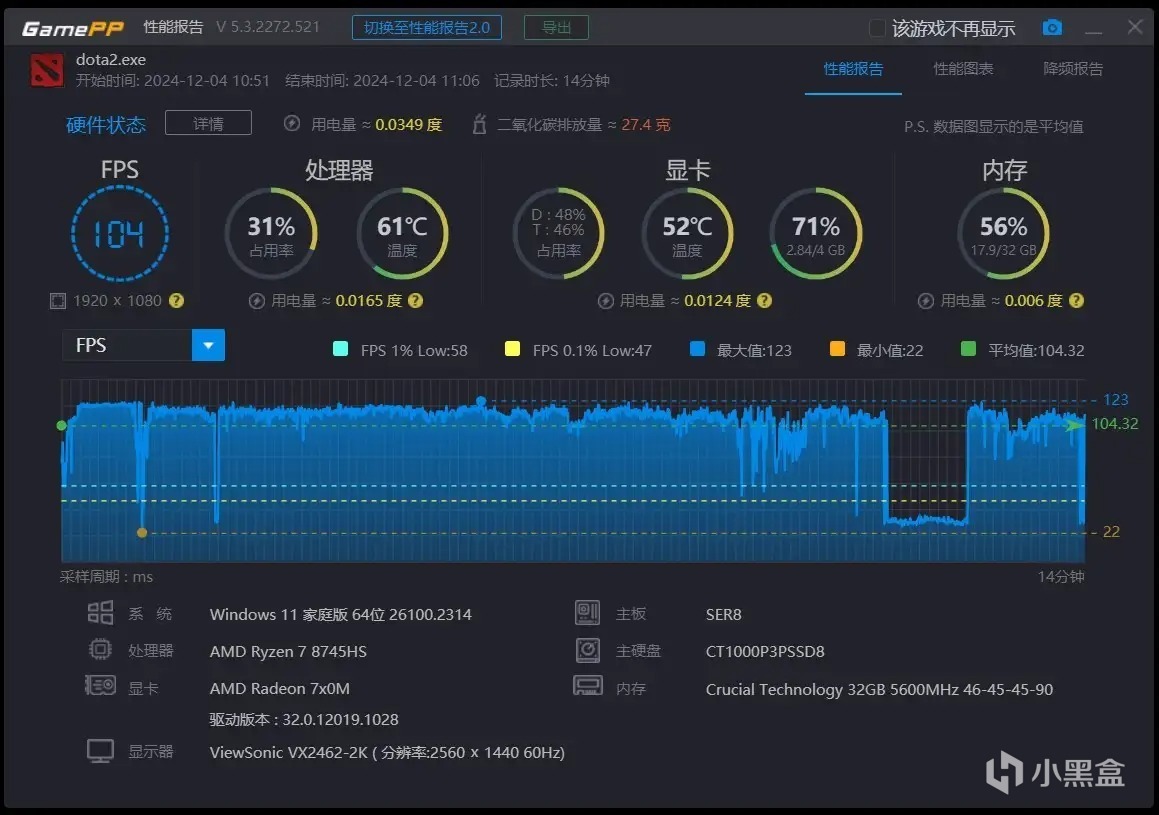The image size is (1159, 815).
Task: Click the ViewSonic VX2462-2K monitor text
Action: click(x=387, y=752)
